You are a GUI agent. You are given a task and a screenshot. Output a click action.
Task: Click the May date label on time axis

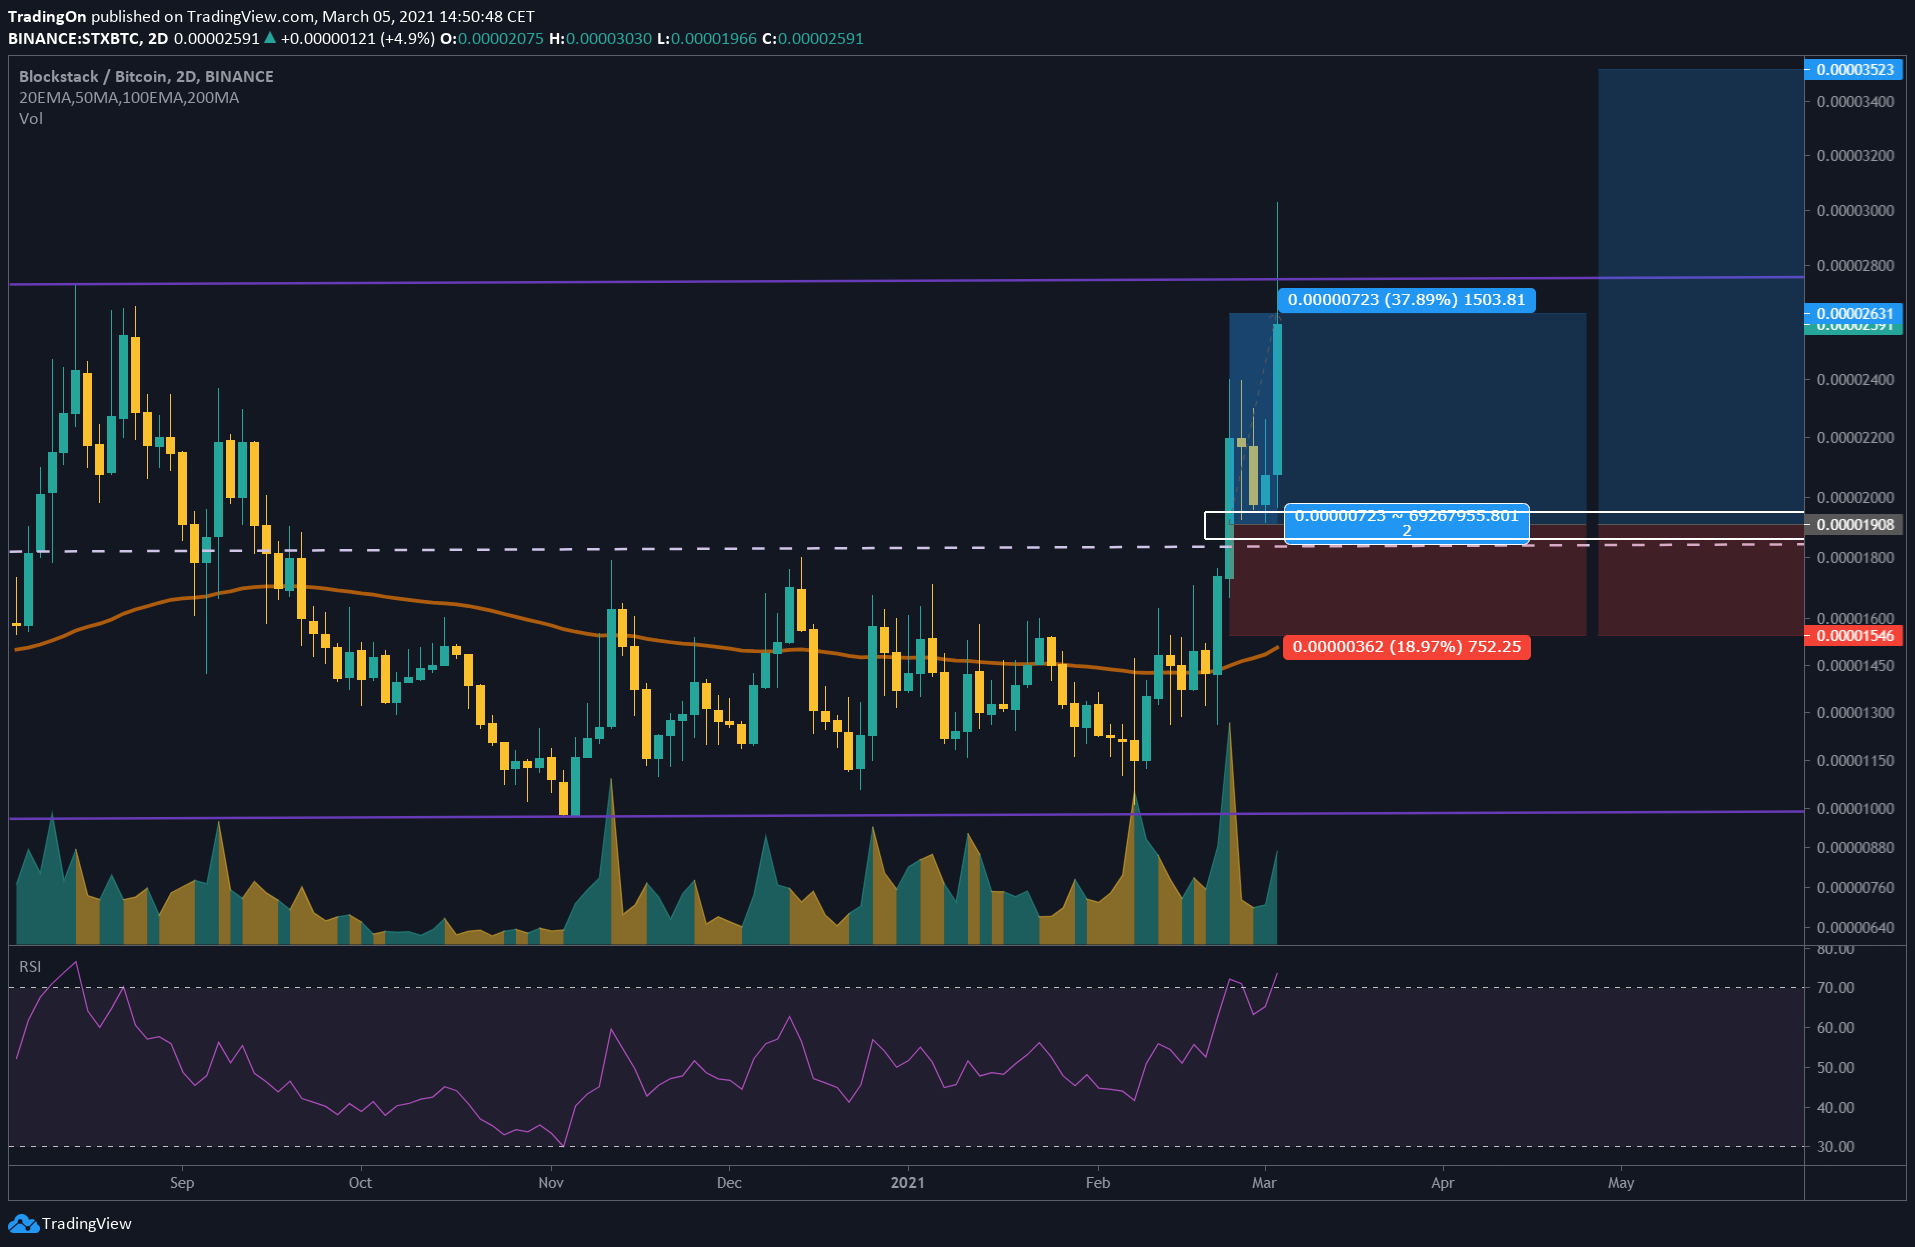pyautogui.click(x=1621, y=1182)
